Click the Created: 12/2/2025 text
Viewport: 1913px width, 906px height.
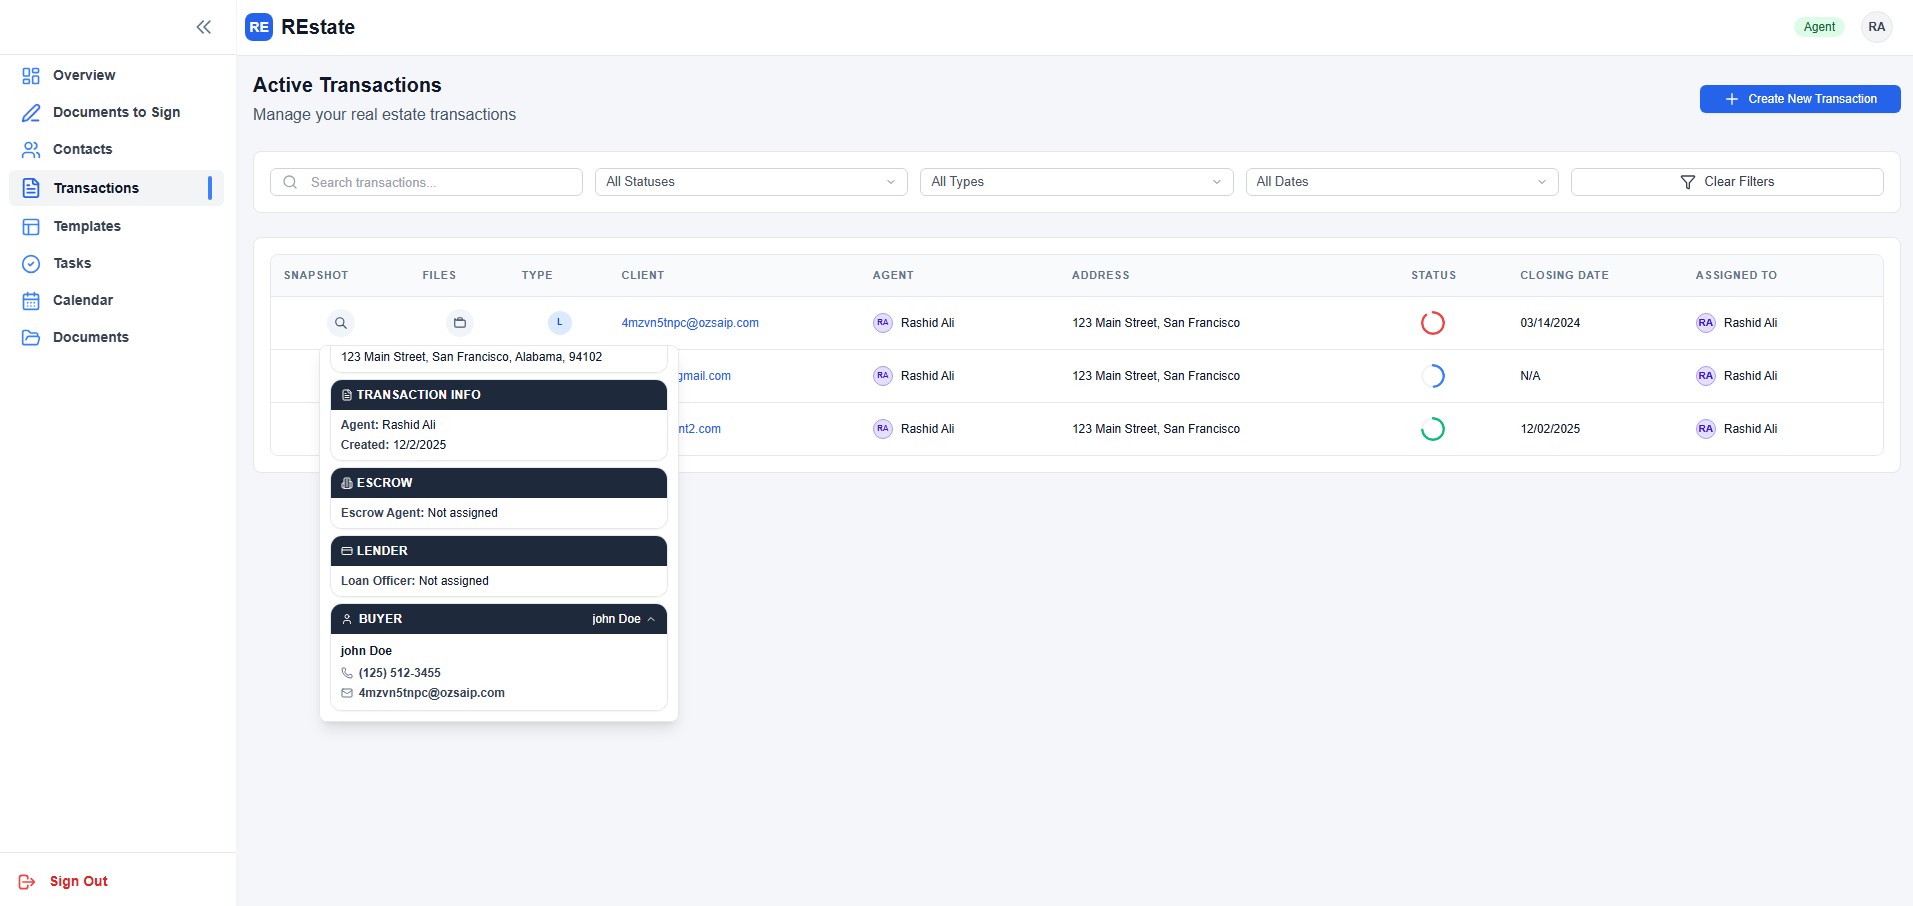point(393,445)
